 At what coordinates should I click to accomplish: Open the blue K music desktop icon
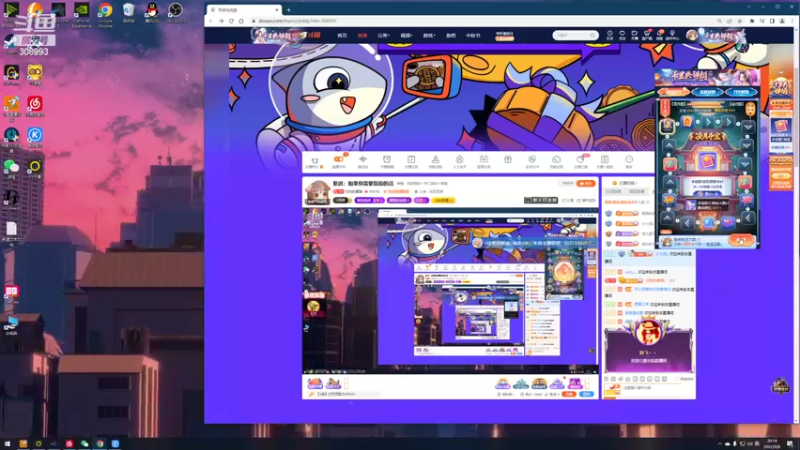point(35,135)
